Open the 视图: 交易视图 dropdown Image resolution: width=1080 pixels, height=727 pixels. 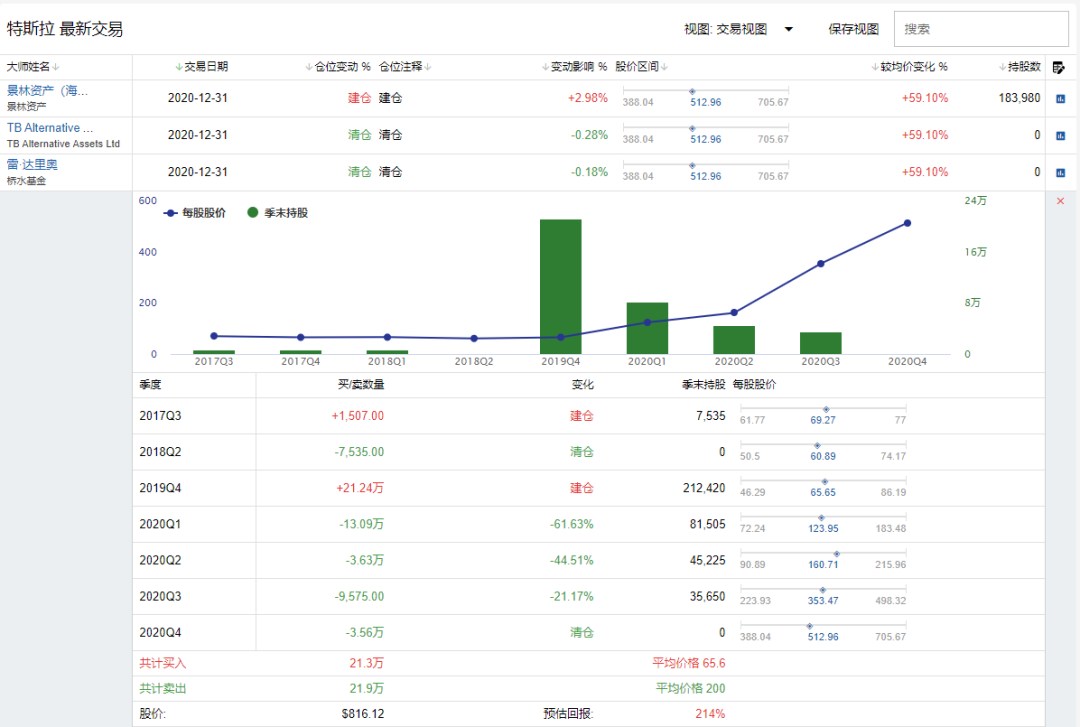click(x=738, y=29)
